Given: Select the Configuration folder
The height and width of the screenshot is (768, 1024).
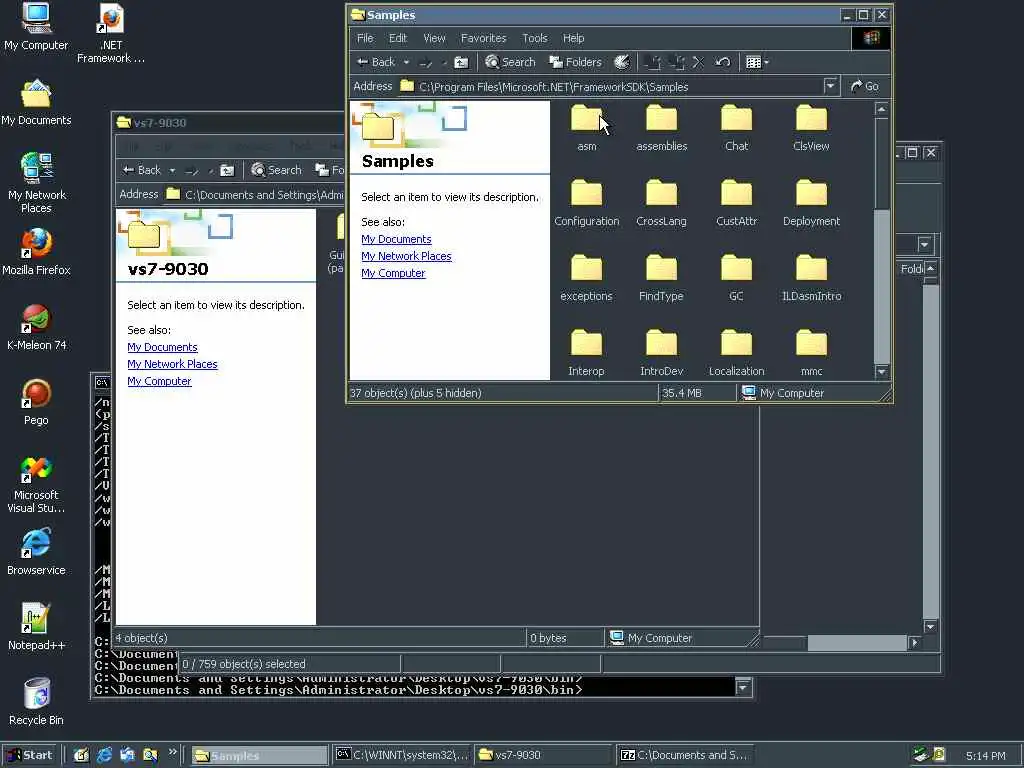Looking at the screenshot, I should click(x=586, y=203).
